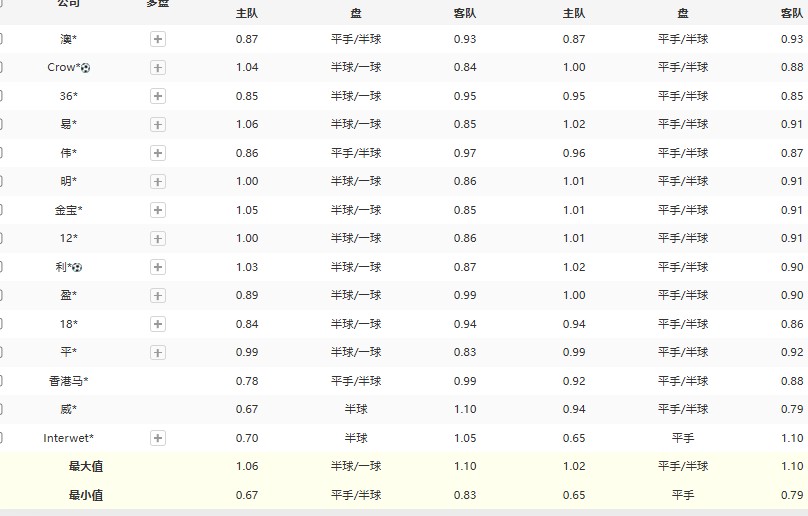Click the 公司 column header

tap(68, 4)
